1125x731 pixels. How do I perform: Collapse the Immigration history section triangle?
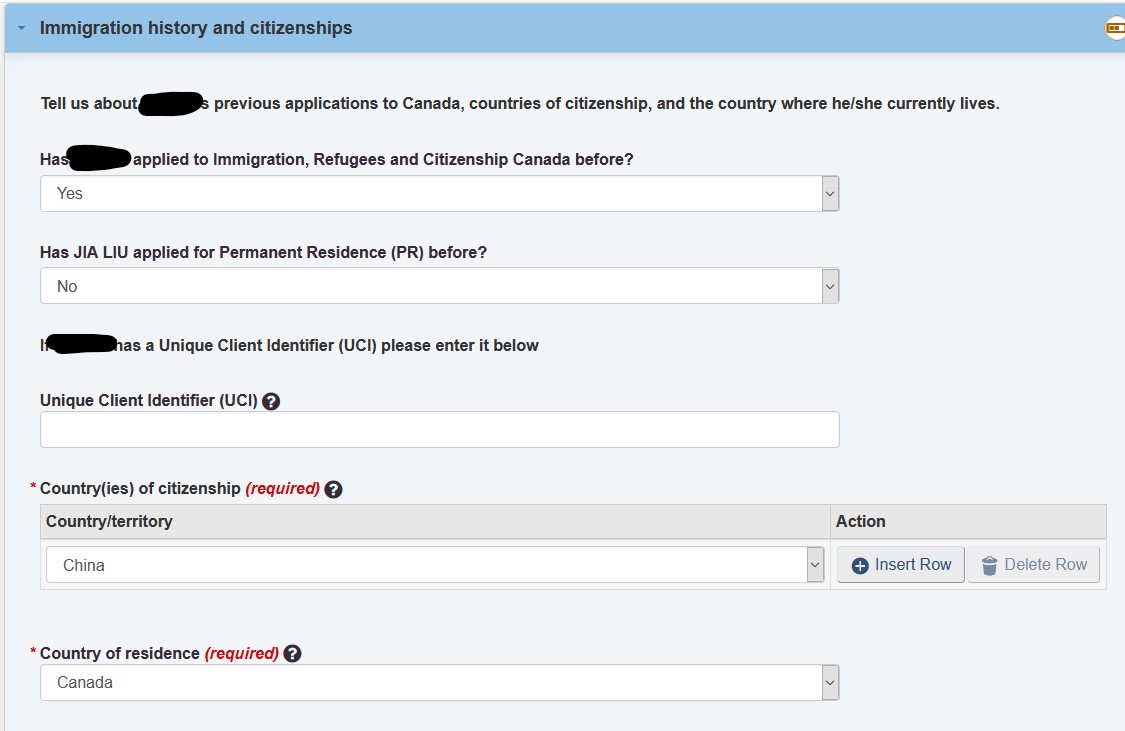click(22, 29)
